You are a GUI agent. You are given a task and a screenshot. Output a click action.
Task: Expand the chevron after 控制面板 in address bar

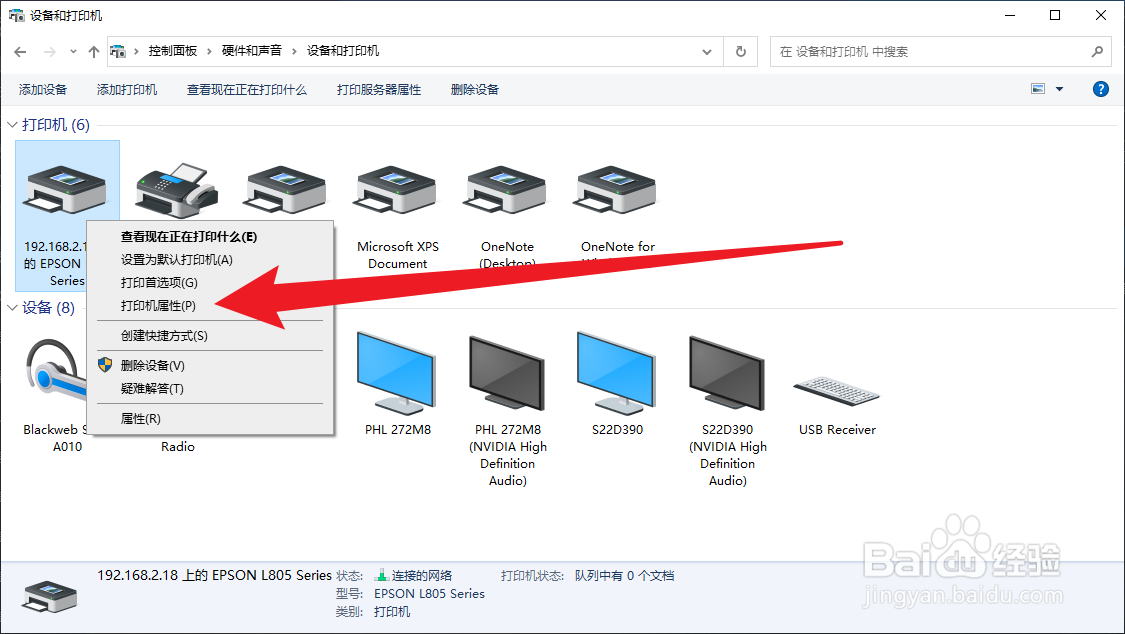(x=210, y=52)
